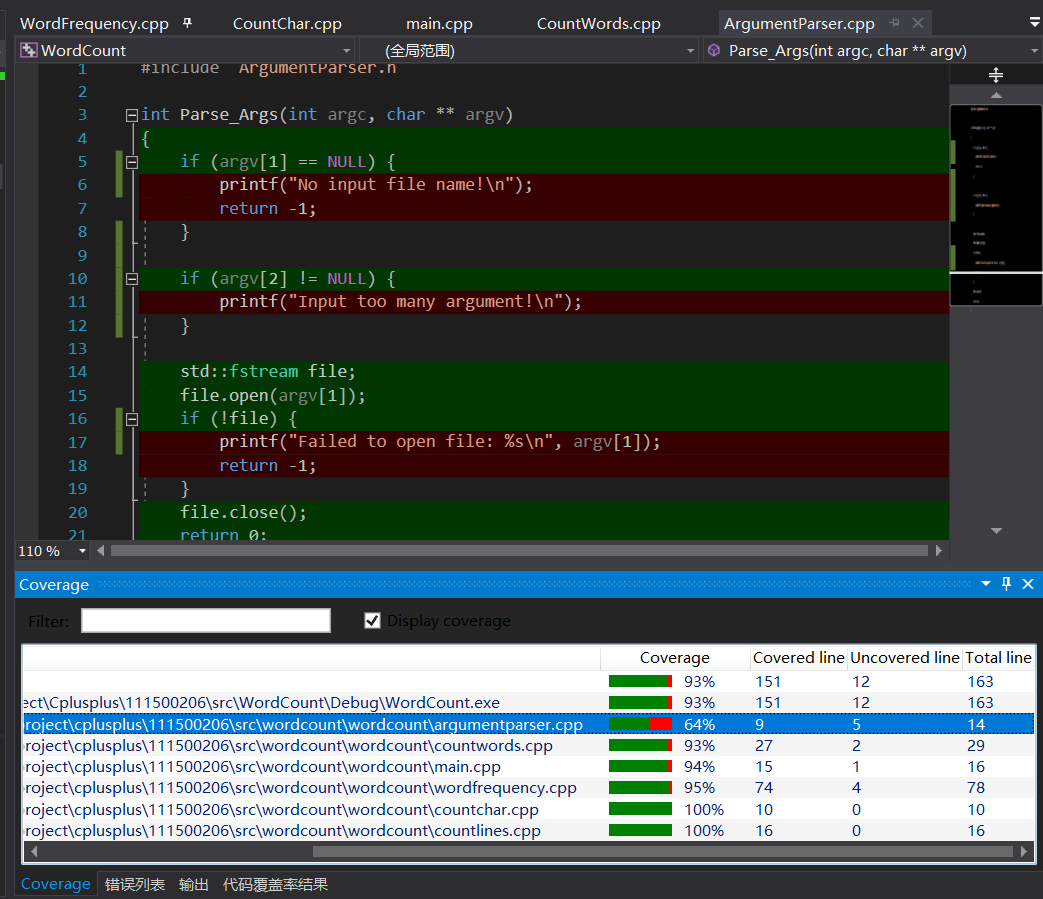The width and height of the screenshot is (1043, 899).
Task: Sort by the Coverage column header
Action: pos(674,658)
